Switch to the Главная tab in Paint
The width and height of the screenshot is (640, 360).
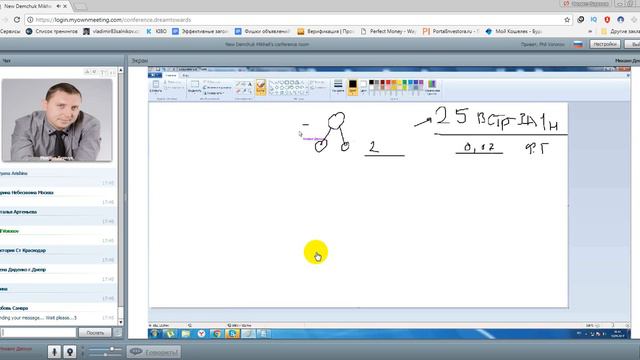pyautogui.click(x=171, y=75)
